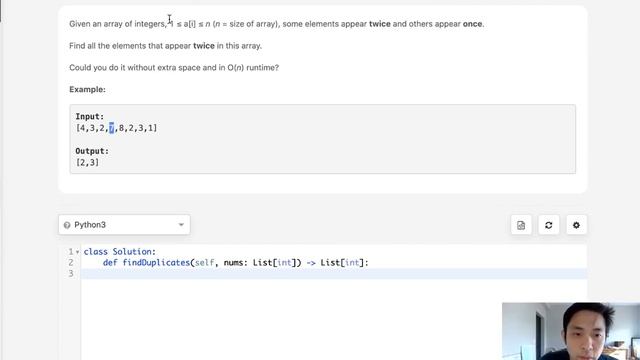This screenshot has width=640, height=360.
Task: Click the 'Input:' label in example
Action: pyautogui.click(x=90, y=117)
